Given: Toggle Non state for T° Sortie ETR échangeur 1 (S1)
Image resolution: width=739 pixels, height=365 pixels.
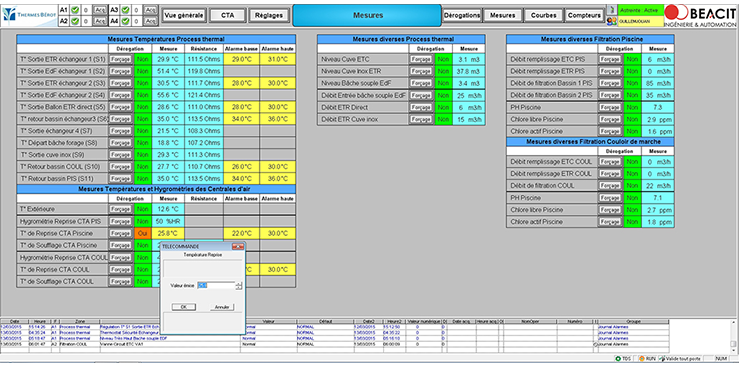Looking at the screenshot, I should [x=143, y=59].
